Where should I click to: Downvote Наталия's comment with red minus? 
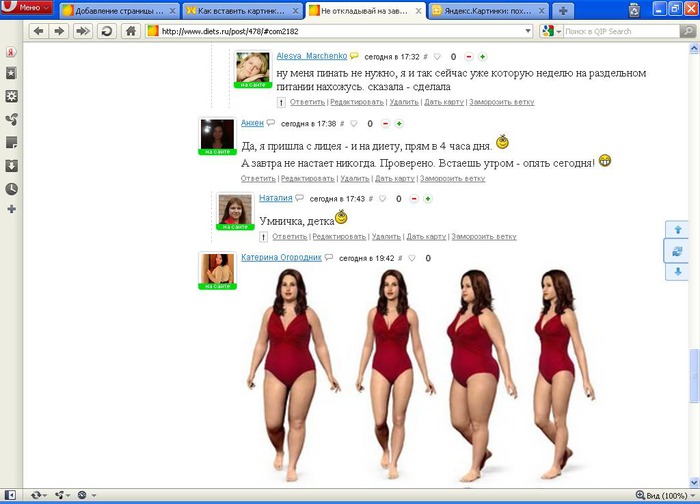411,199
